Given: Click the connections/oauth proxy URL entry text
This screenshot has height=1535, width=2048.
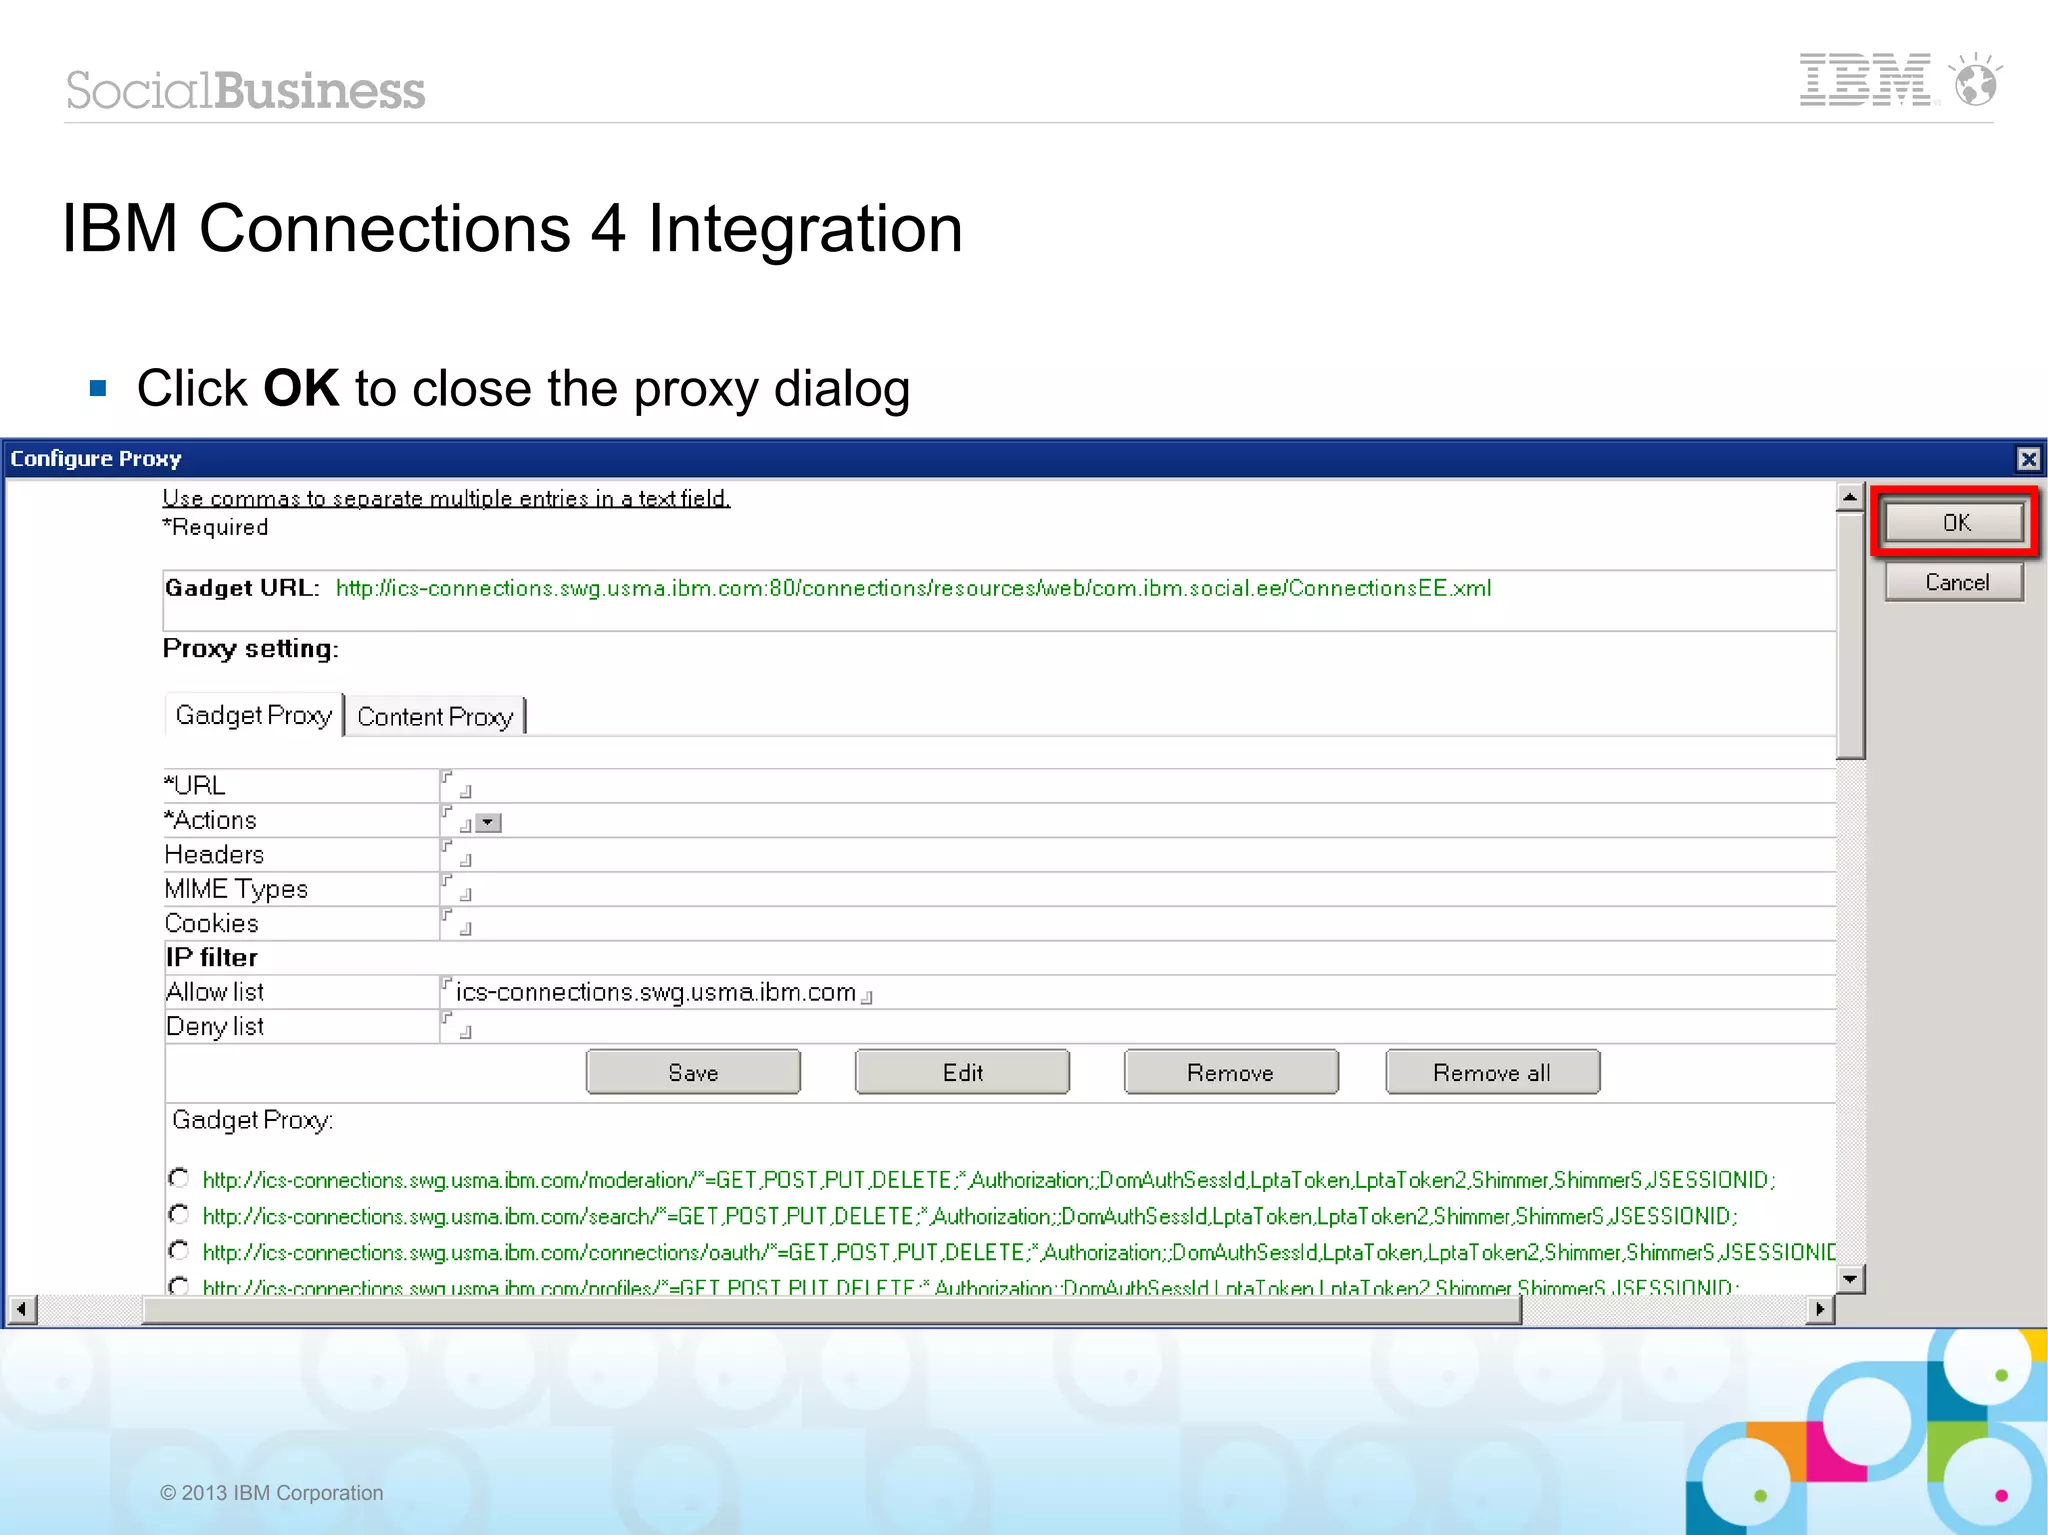Looking at the screenshot, I should pos(1018,1252).
